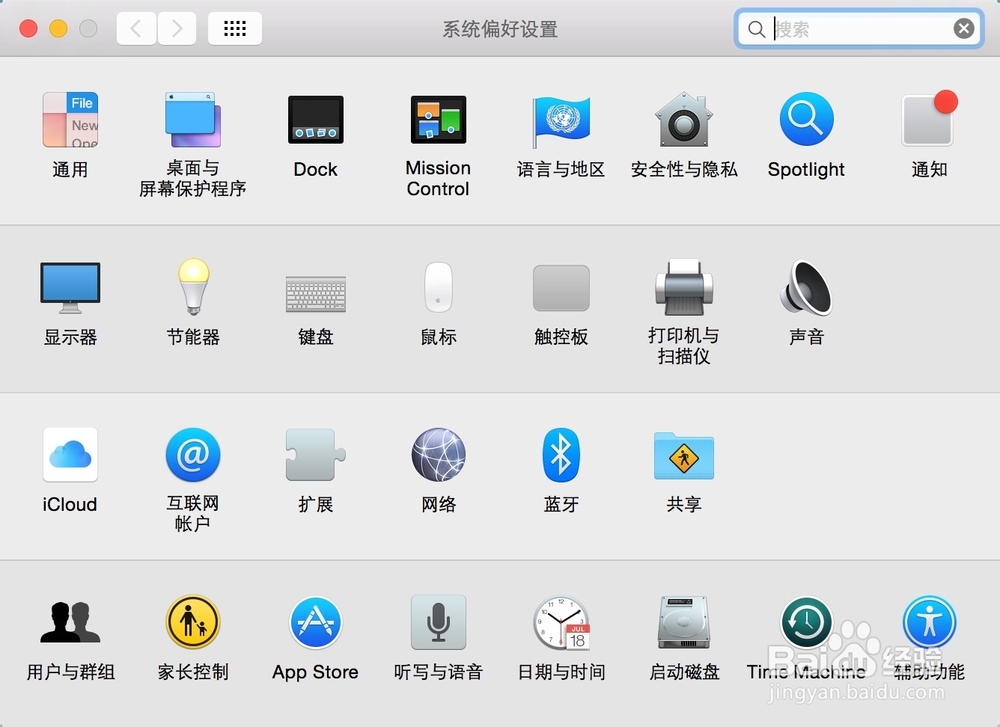Open 触控板 trackpad icon
Screen dimensions: 1000x727
561,288
